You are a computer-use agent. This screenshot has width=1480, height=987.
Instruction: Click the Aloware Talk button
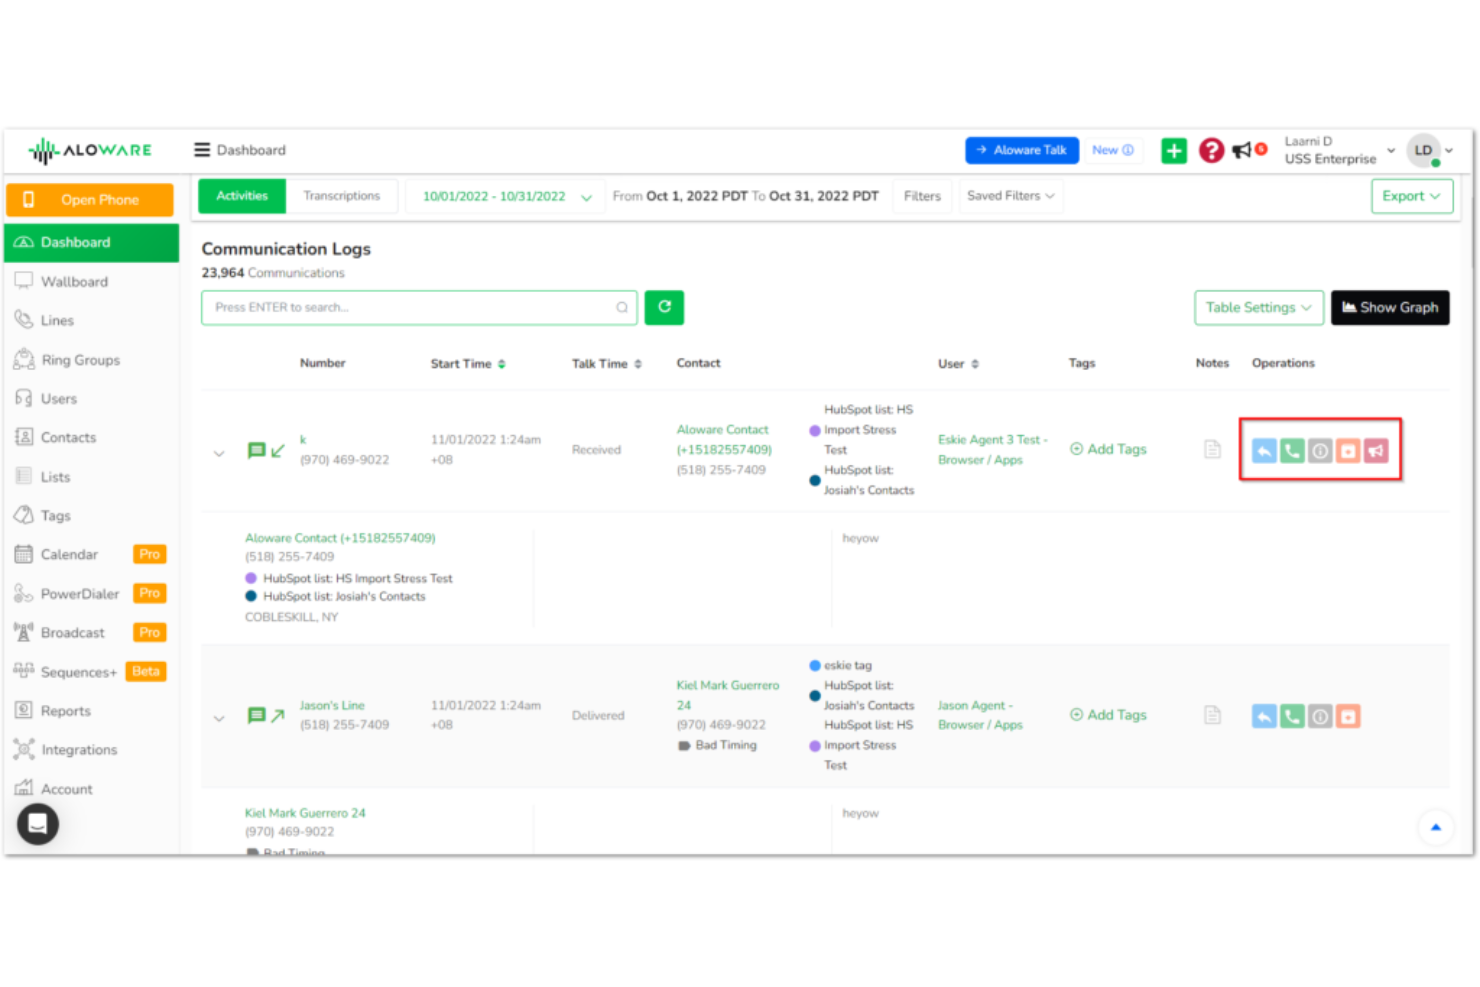click(1022, 150)
